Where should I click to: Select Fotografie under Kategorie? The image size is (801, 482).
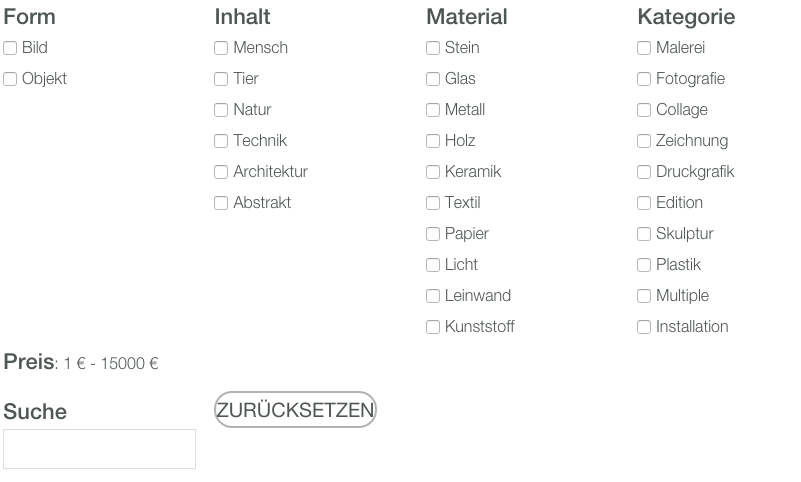pyautogui.click(x=644, y=79)
